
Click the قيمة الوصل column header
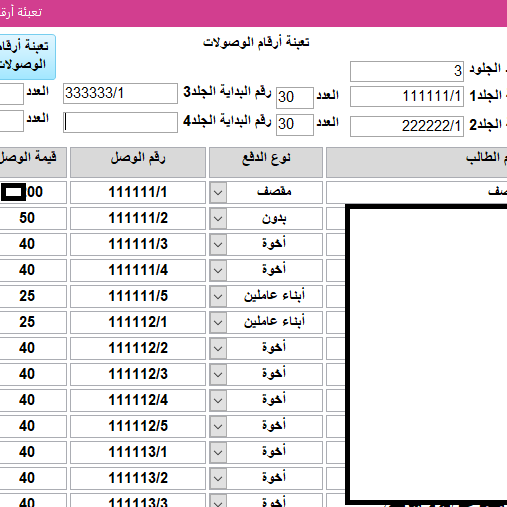coord(33,162)
